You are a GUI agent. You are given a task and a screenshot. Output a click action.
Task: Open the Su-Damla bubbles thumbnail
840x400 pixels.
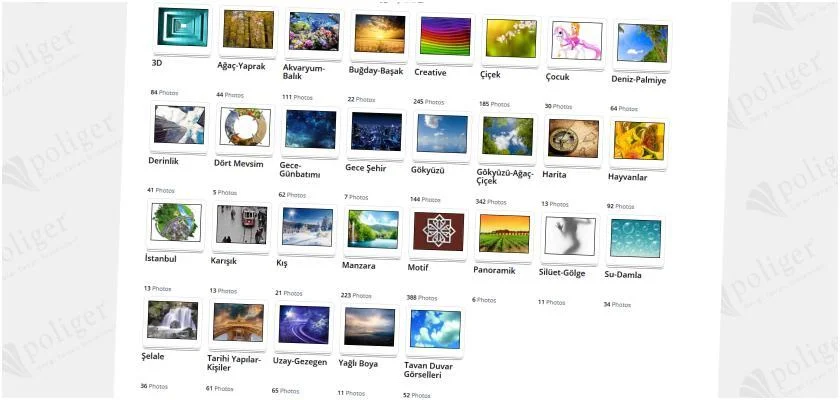(x=636, y=239)
